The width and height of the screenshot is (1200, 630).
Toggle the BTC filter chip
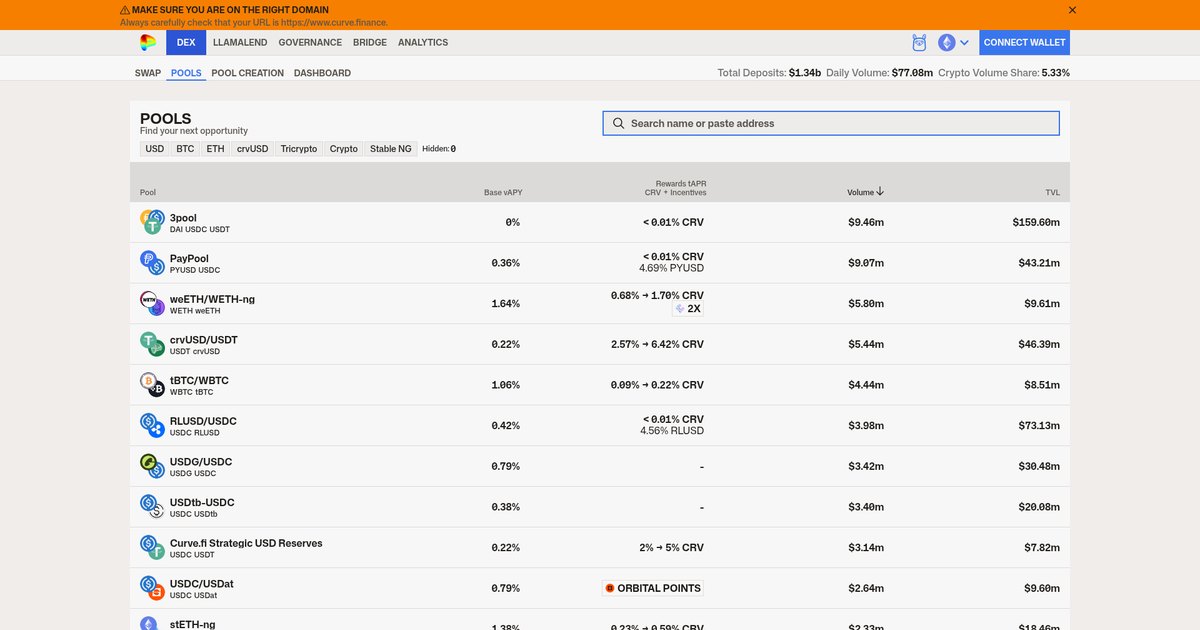pyautogui.click(x=185, y=148)
